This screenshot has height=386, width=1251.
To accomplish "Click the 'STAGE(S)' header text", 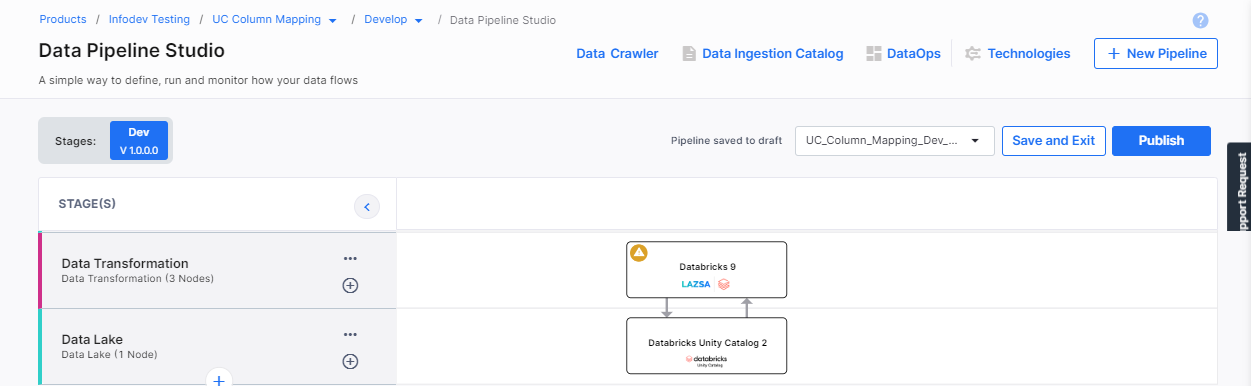I will (87, 204).
